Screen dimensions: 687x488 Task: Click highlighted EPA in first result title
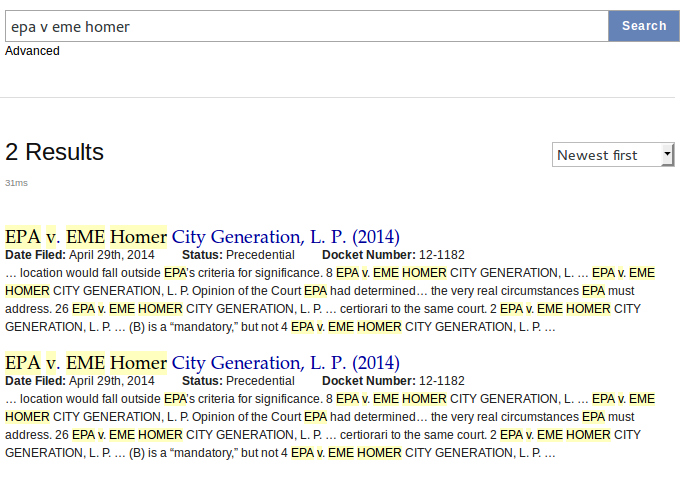pyautogui.click(x=23, y=237)
